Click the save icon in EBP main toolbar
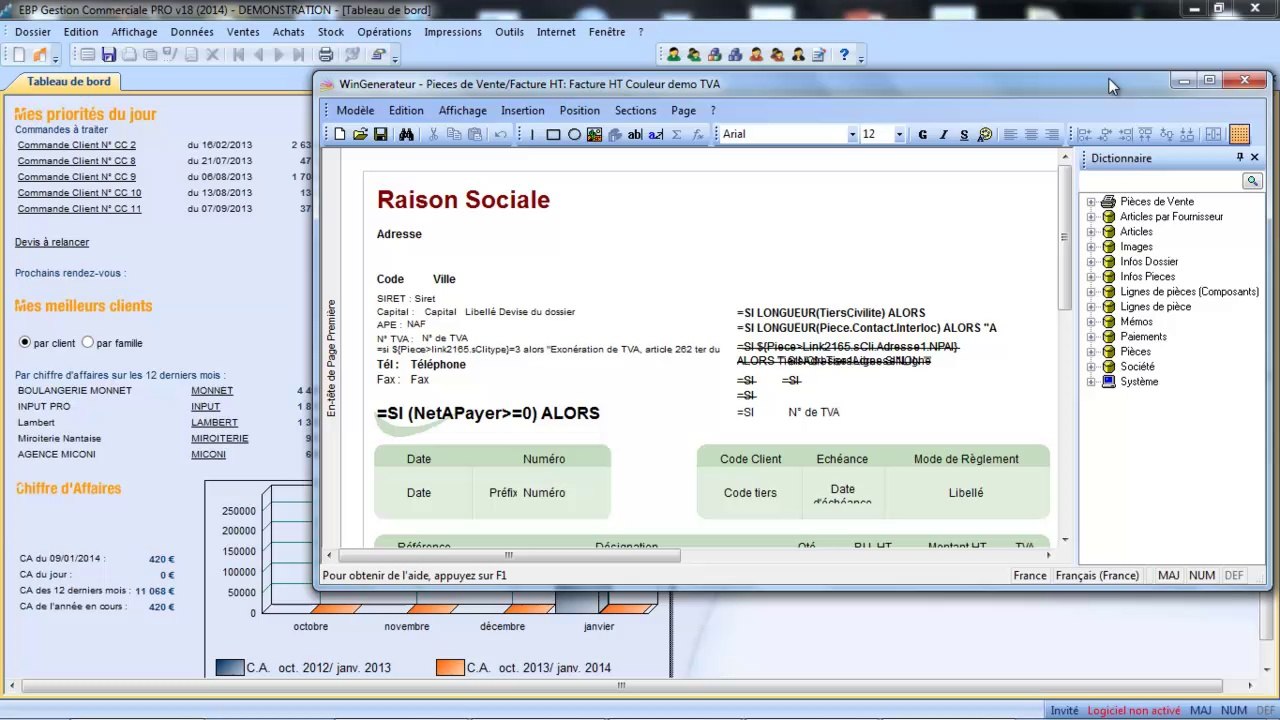 click(x=108, y=55)
